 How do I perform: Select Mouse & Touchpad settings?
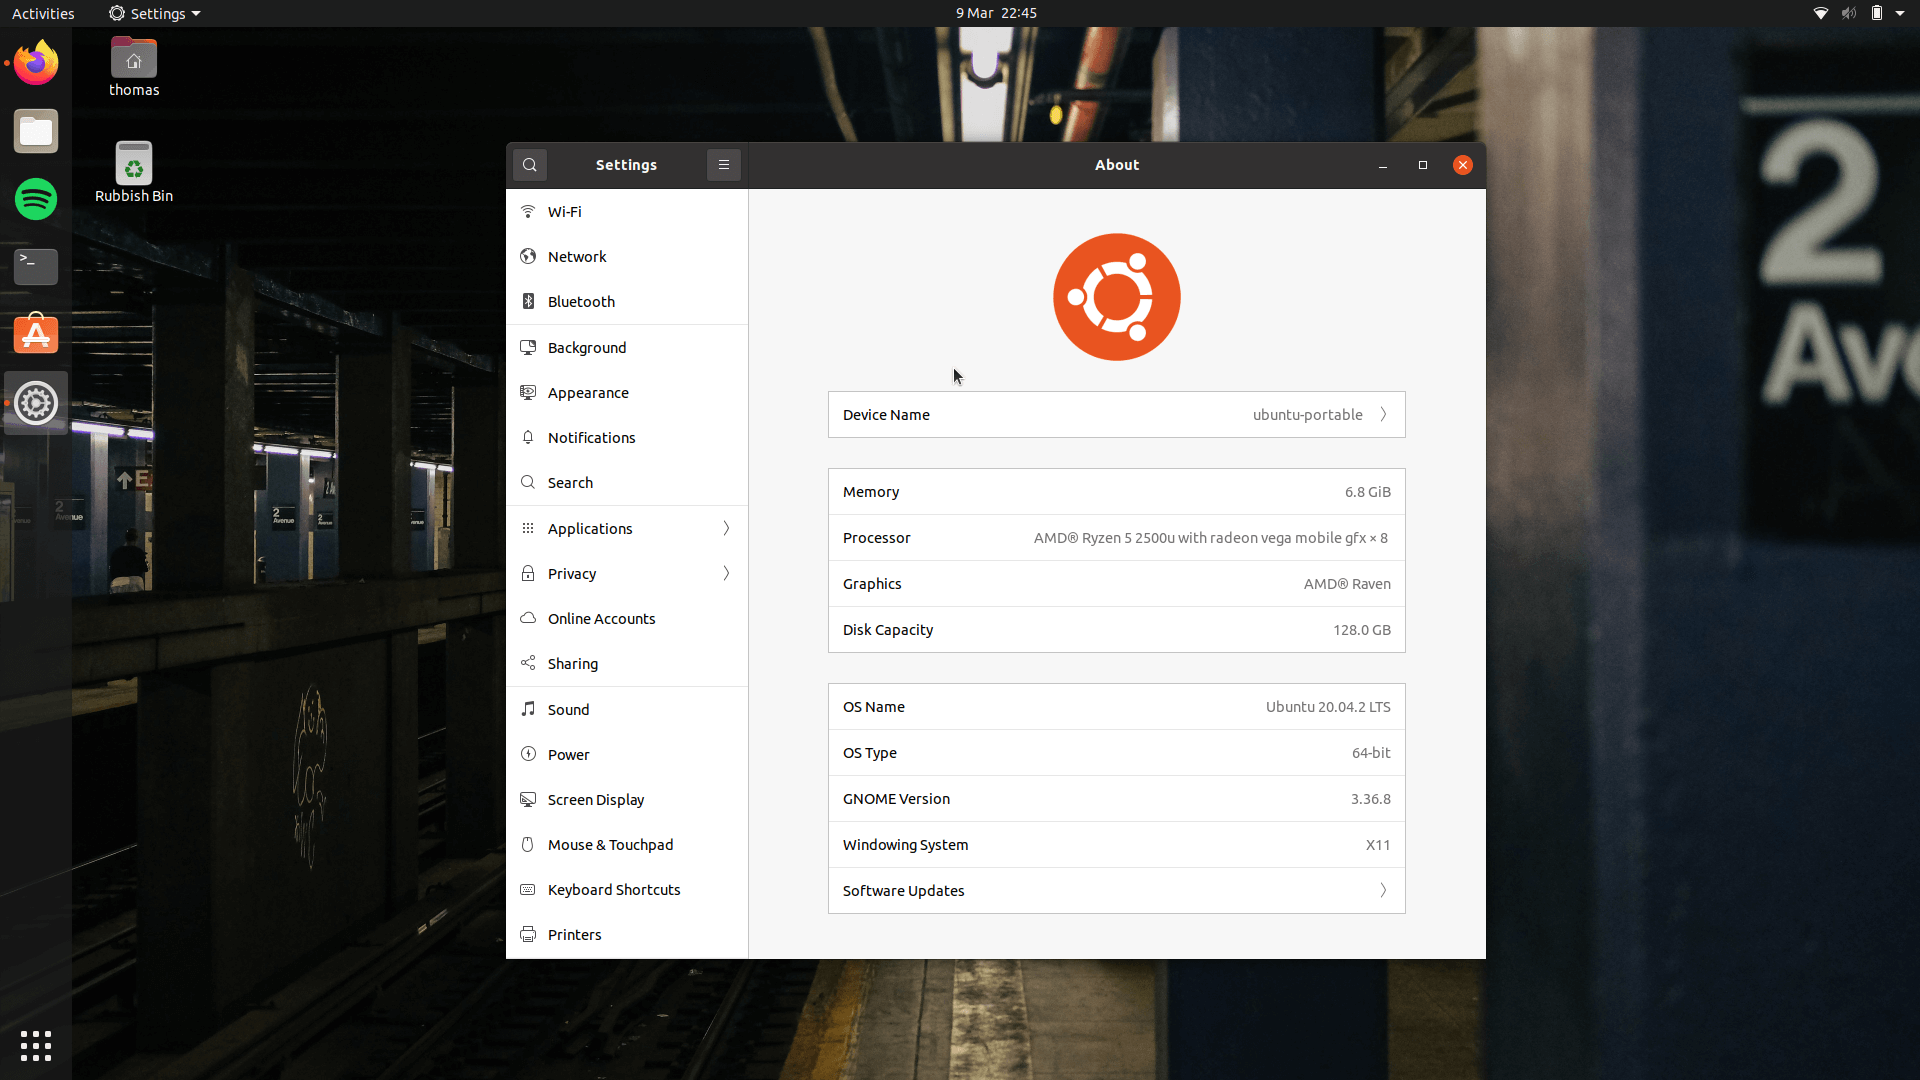pyautogui.click(x=610, y=844)
